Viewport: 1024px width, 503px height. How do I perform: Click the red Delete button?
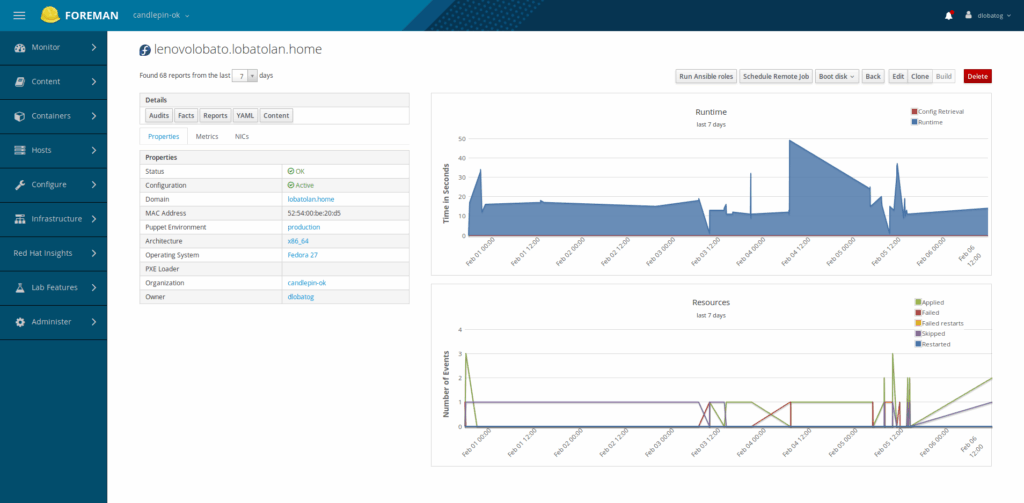tap(977, 76)
